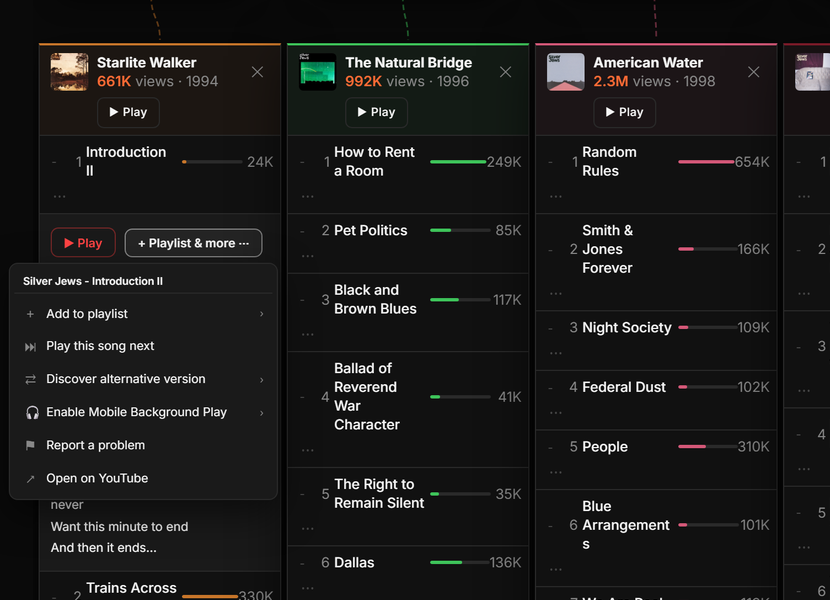The width and height of the screenshot is (830, 600).
Task: Click the skip-next icon beside Play this song next
Action: coord(30,347)
